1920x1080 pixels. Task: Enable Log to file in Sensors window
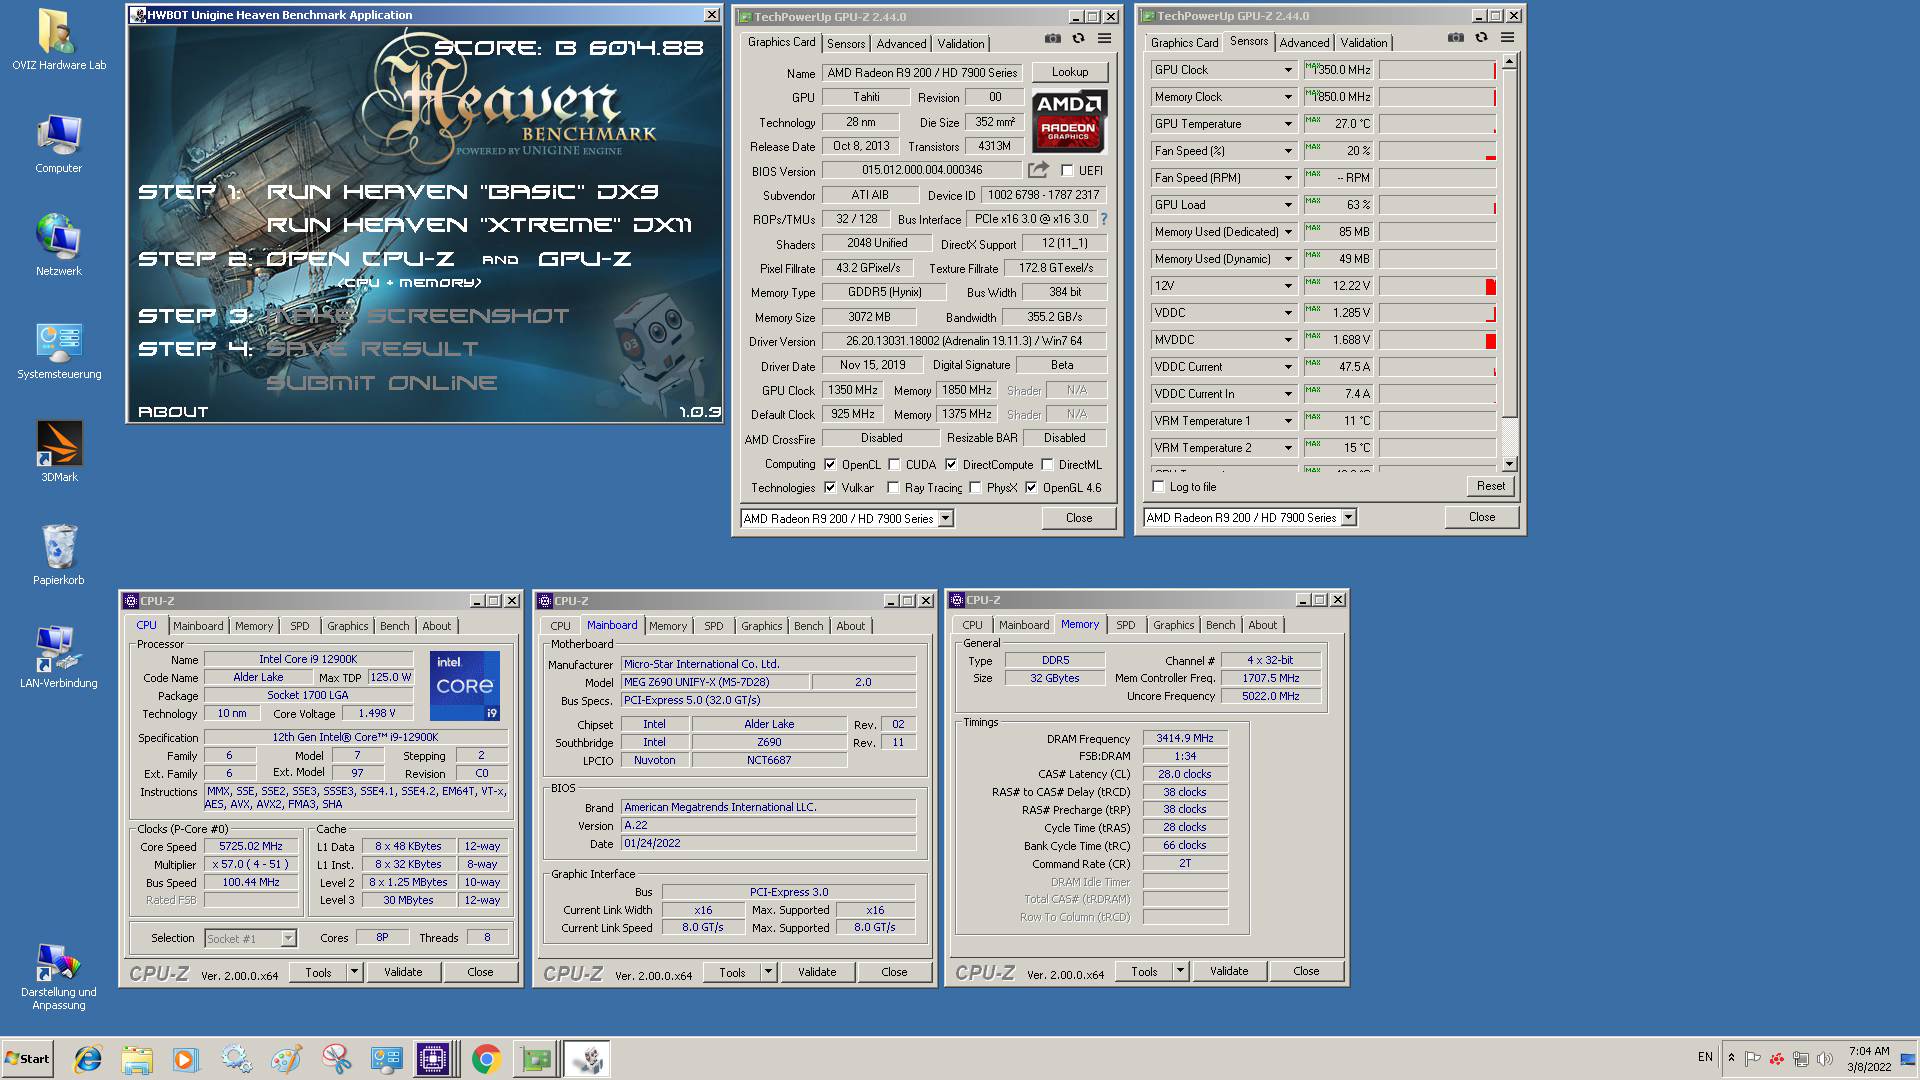[x=1158, y=487]
